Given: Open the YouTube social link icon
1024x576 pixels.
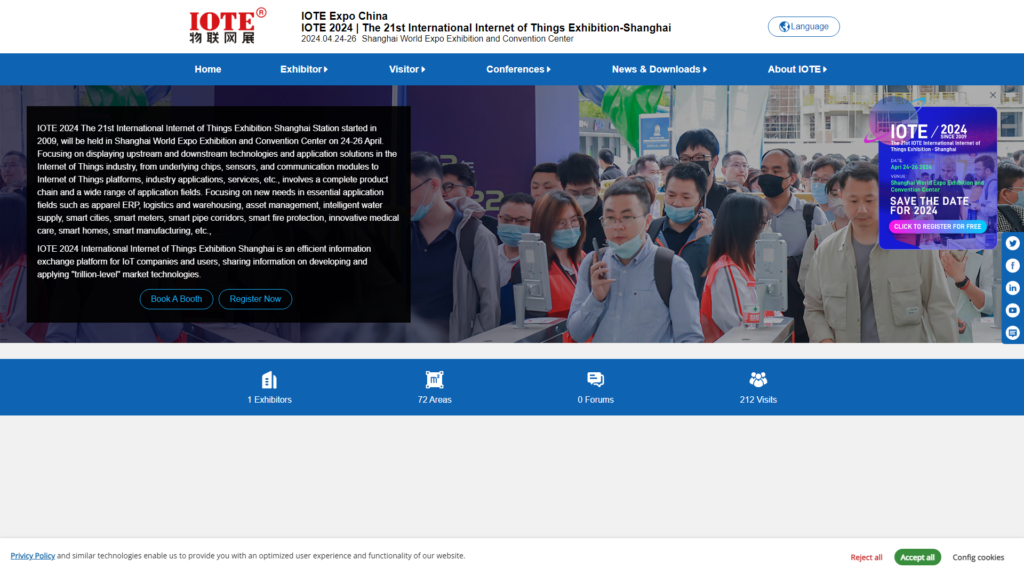Looking at the screenshot, I should (1012, 310).
